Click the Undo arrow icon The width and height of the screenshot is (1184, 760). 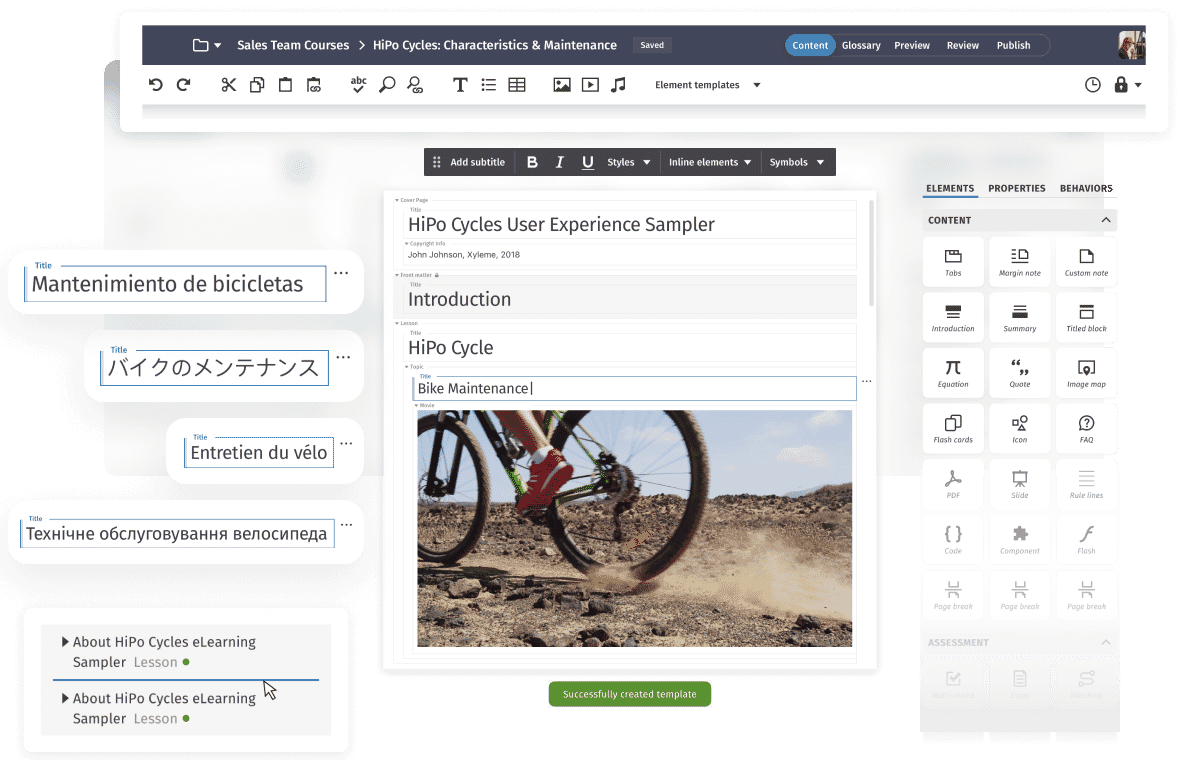point(155,85)
